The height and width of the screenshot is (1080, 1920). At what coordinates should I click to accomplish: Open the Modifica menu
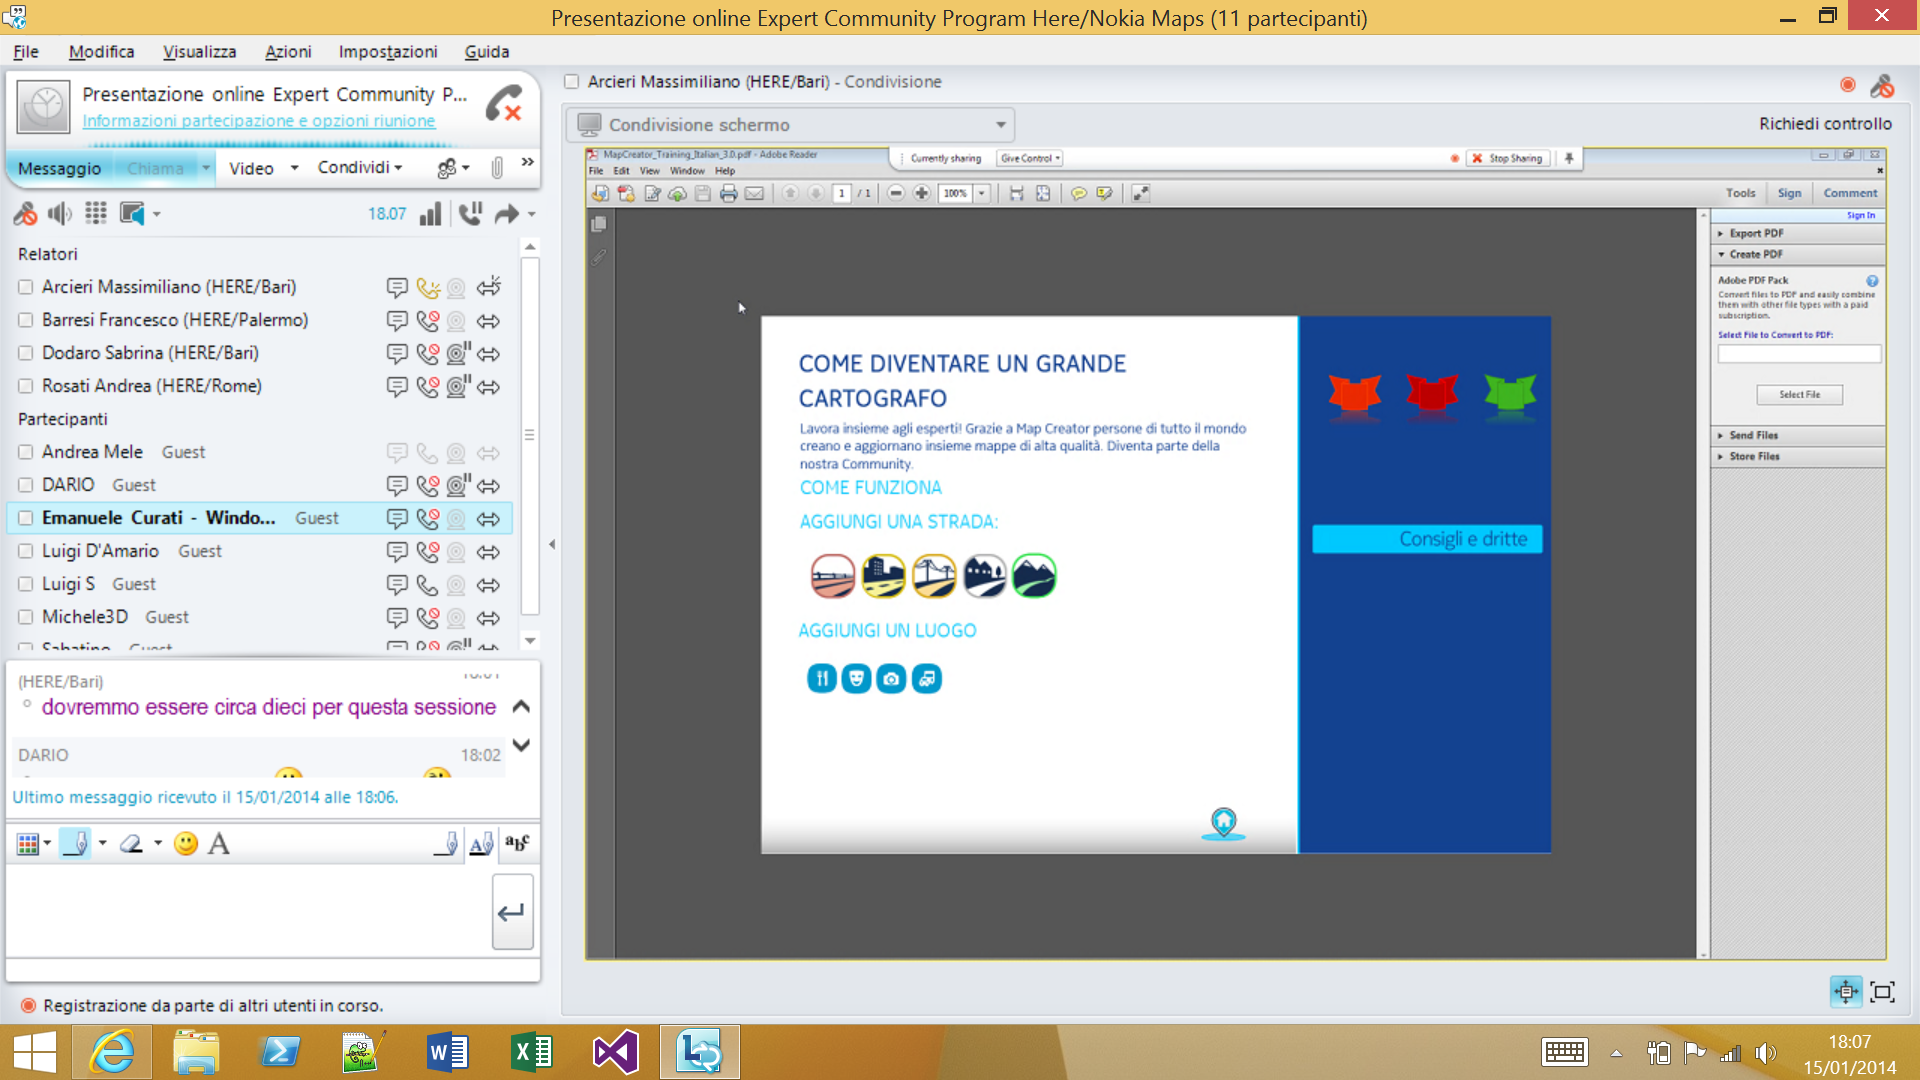[101, 52]
